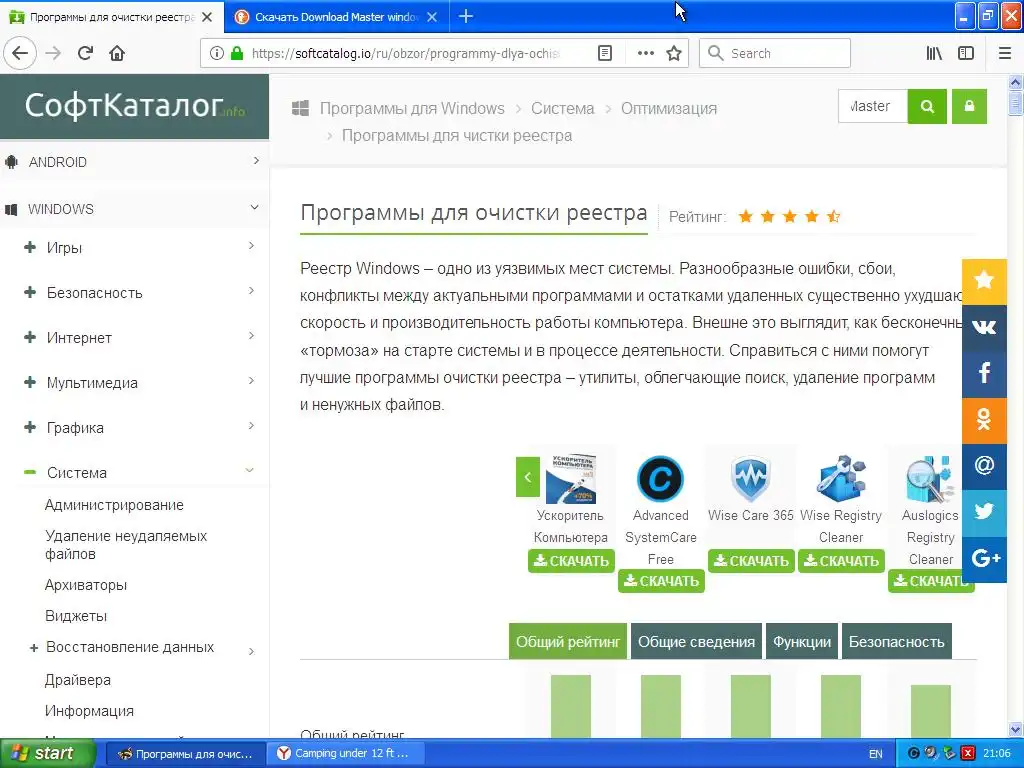The image size is (1024, 768).
Task: Open Wise Registry Cleaner icon
Action: tap(841, 479)
